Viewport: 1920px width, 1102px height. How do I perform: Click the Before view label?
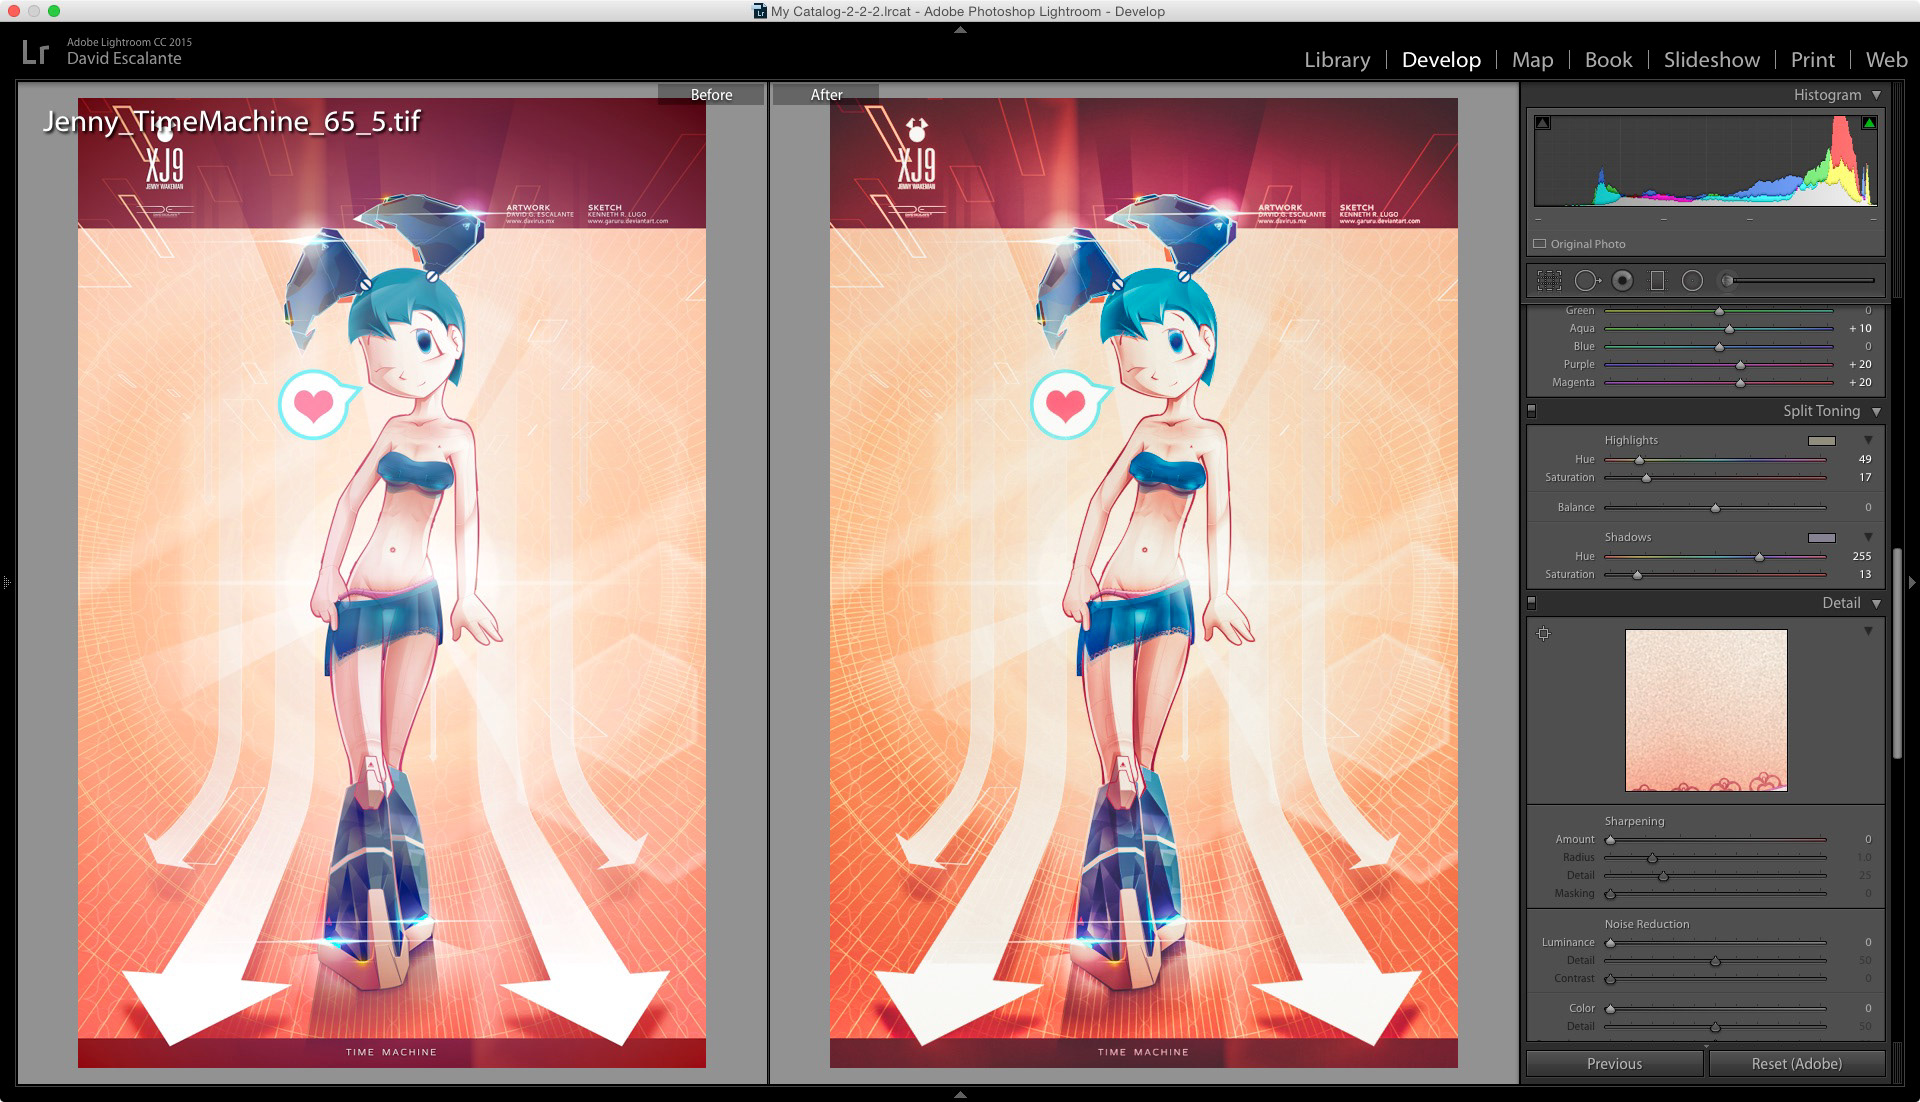point(711,94)
